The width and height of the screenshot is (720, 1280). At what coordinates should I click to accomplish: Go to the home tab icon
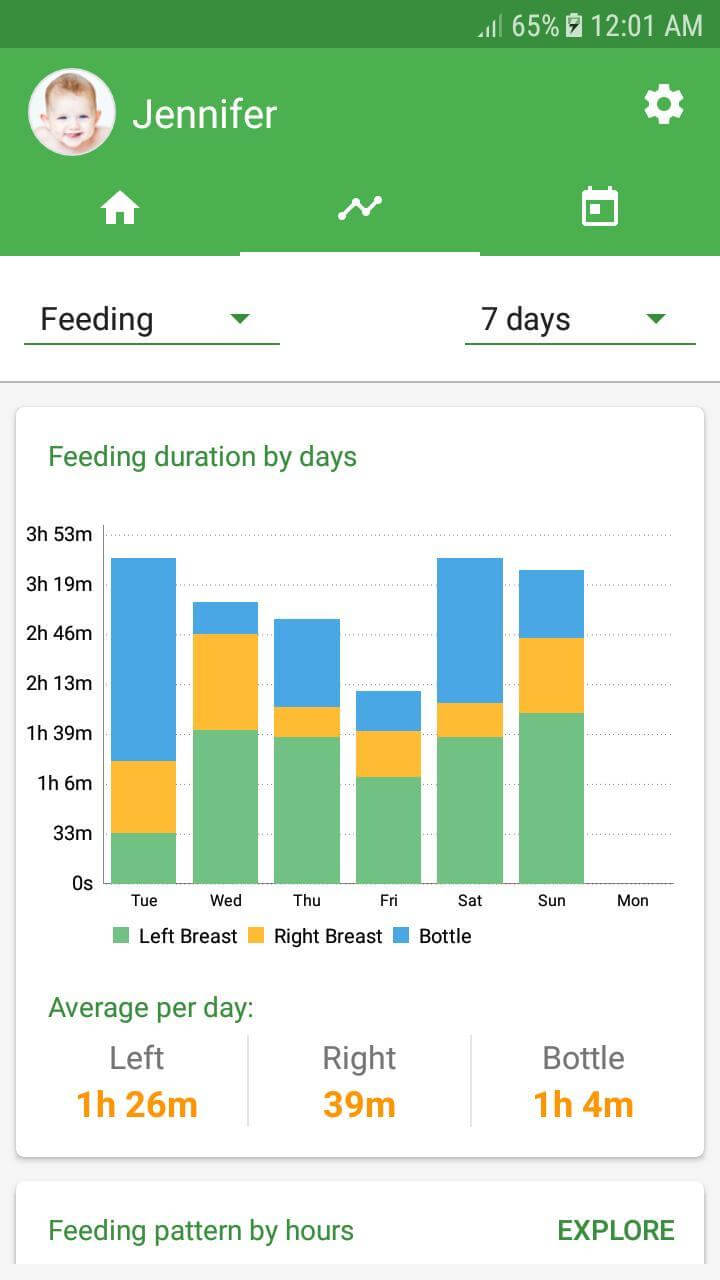[120, 208]
